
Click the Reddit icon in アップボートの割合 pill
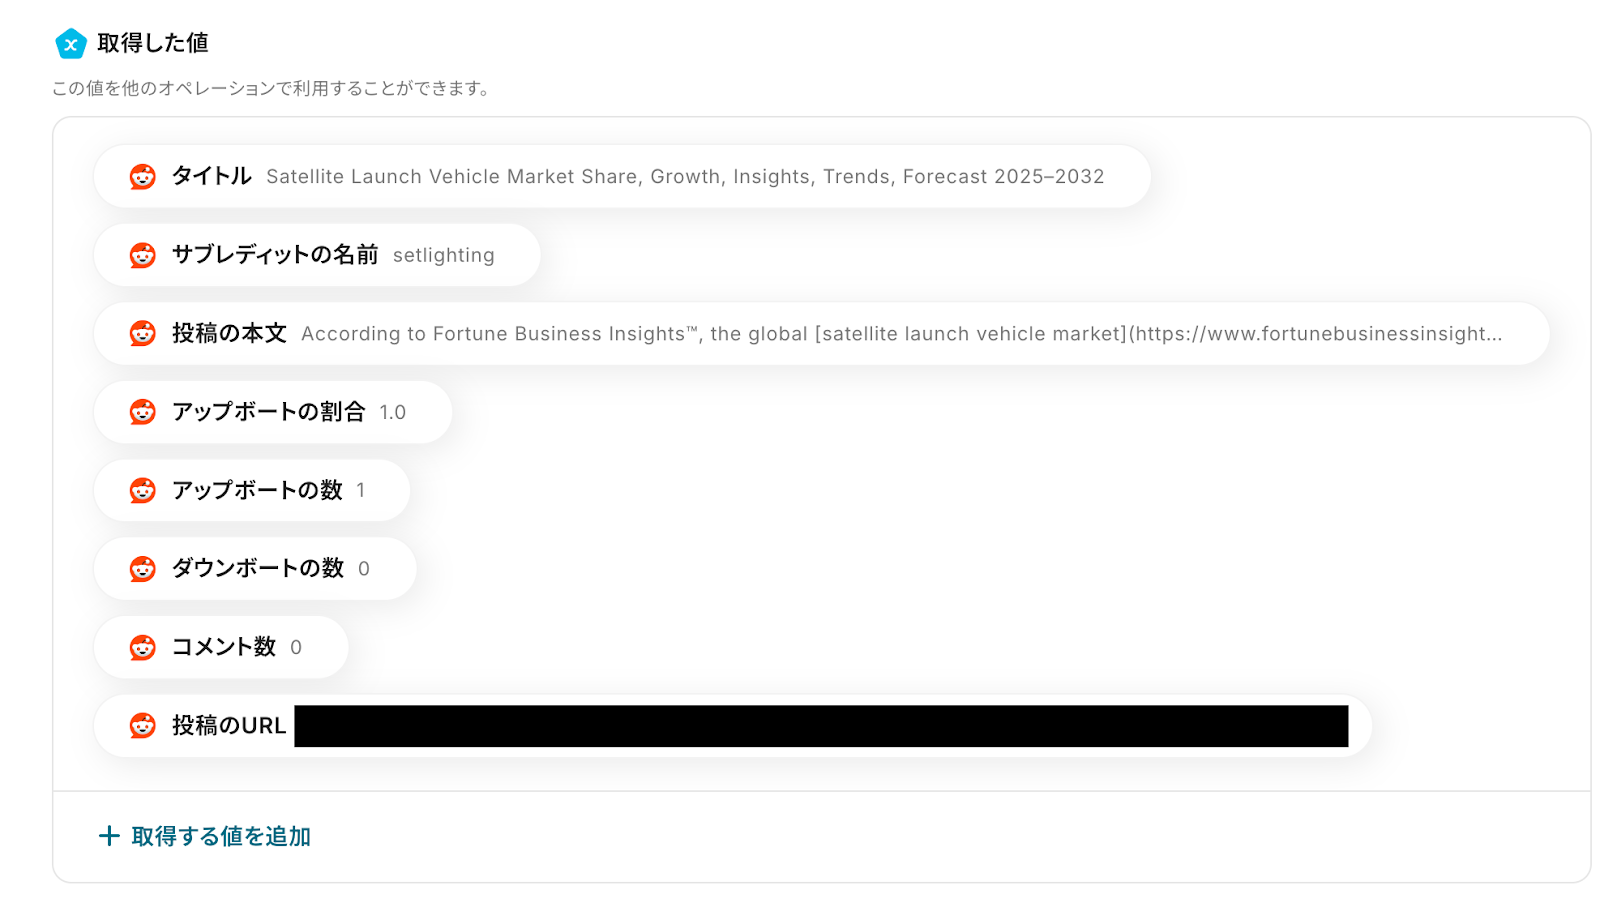[143, 412]
